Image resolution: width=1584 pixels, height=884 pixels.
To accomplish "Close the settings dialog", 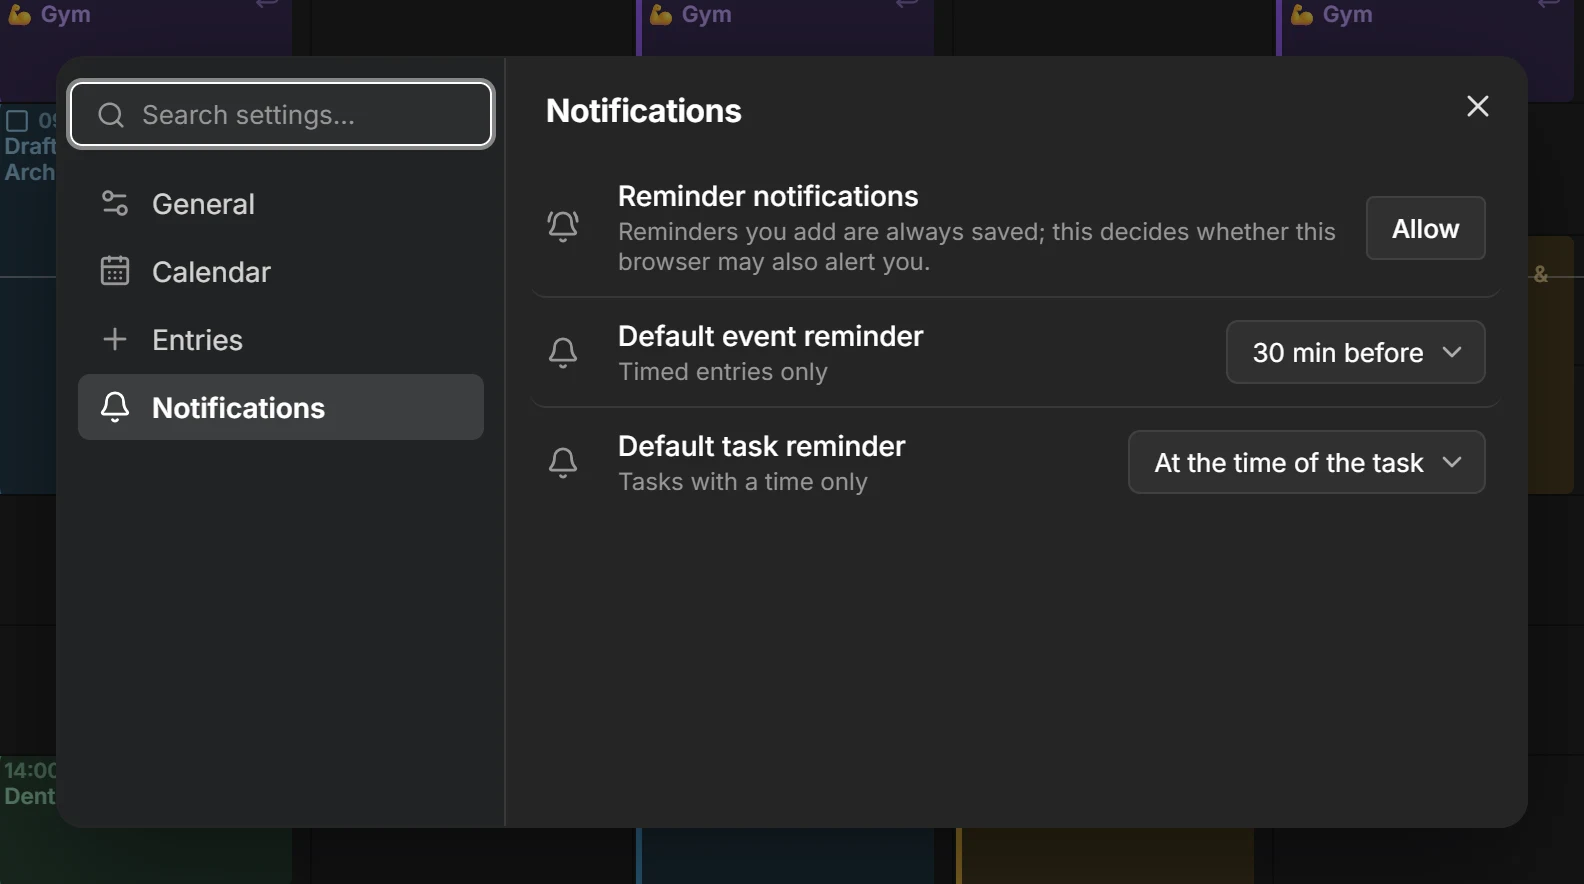I will coord(1477,106).
